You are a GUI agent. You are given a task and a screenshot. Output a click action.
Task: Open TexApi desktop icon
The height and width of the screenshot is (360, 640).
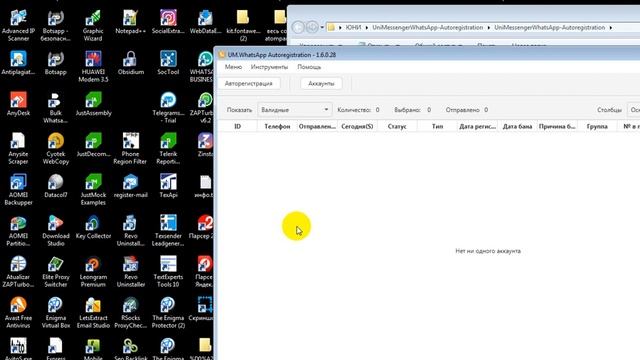tap(168, 186)
